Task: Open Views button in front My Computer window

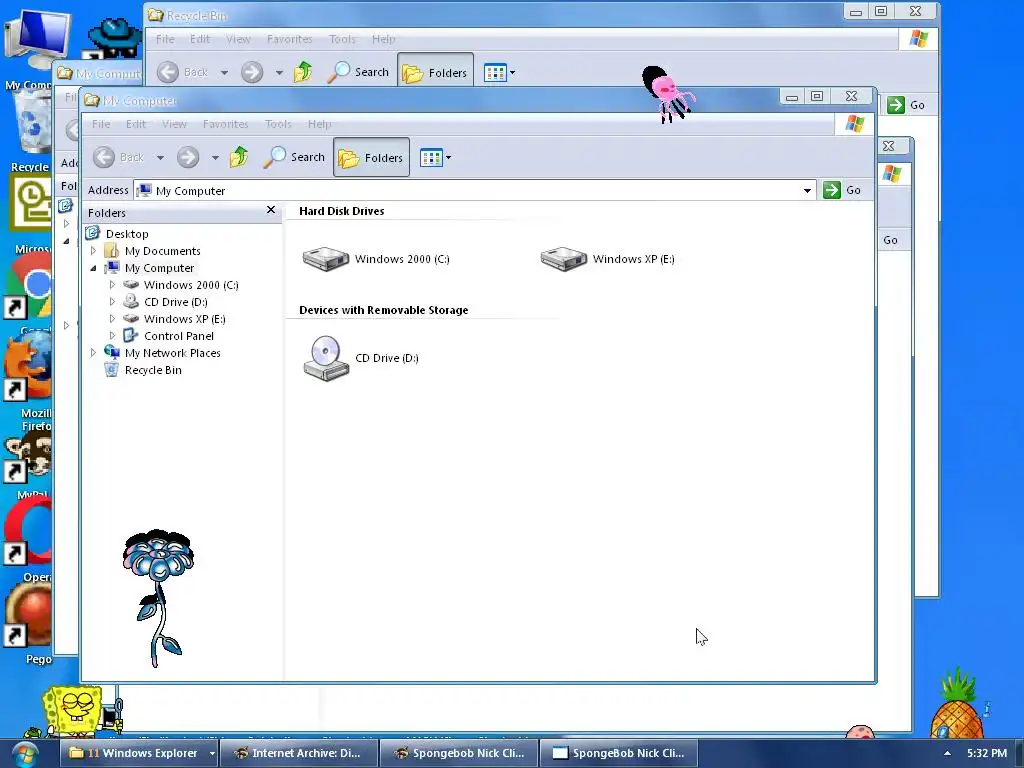Action: pos(431,157)
